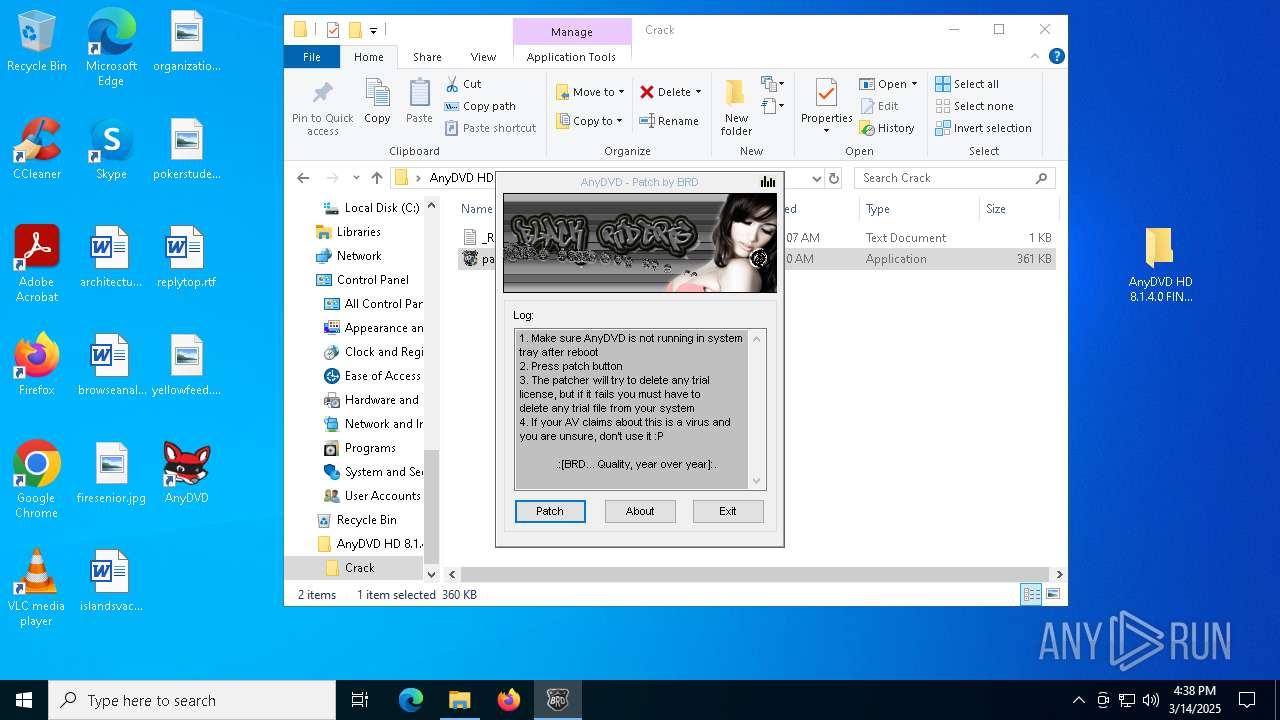Open the About dialog of the patcher

click(640, 511)
